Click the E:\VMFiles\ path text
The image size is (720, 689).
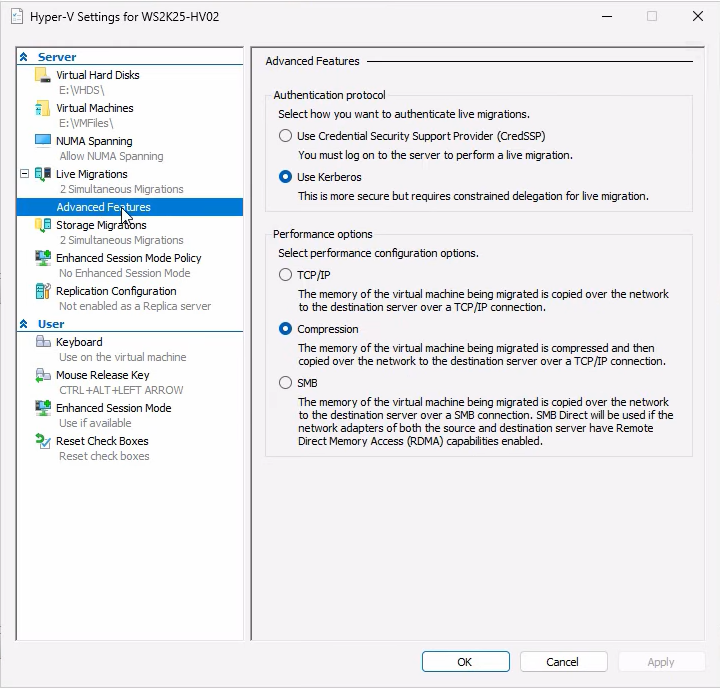86,123
